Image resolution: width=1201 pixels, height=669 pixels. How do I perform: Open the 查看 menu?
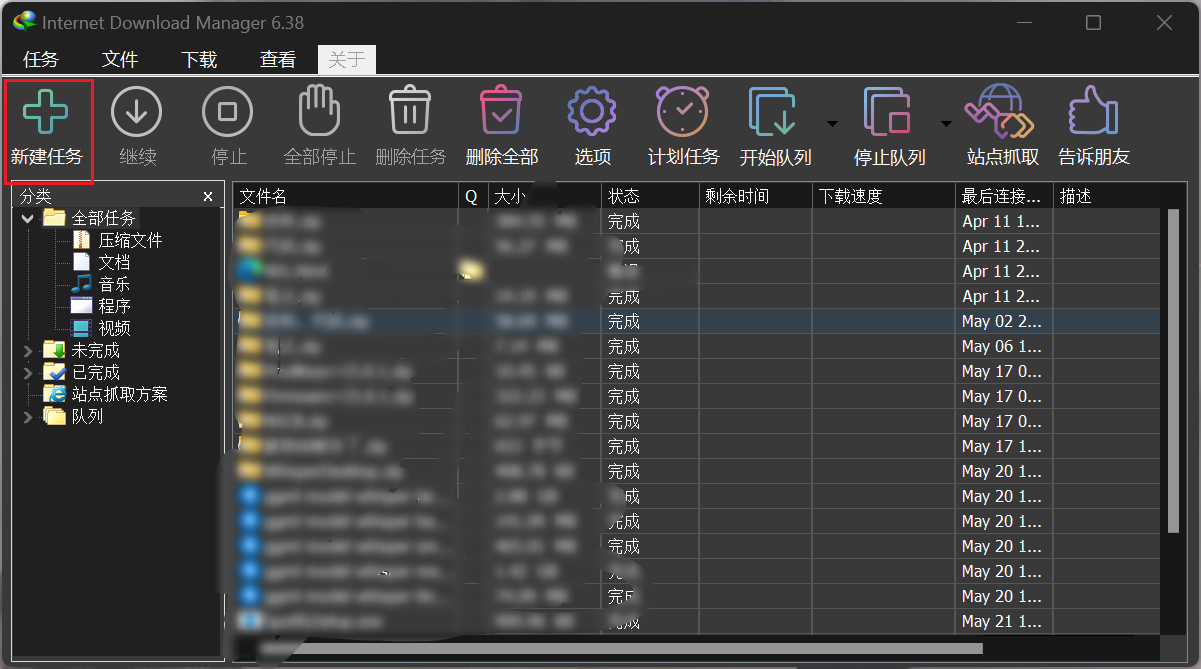pos(278,60)
